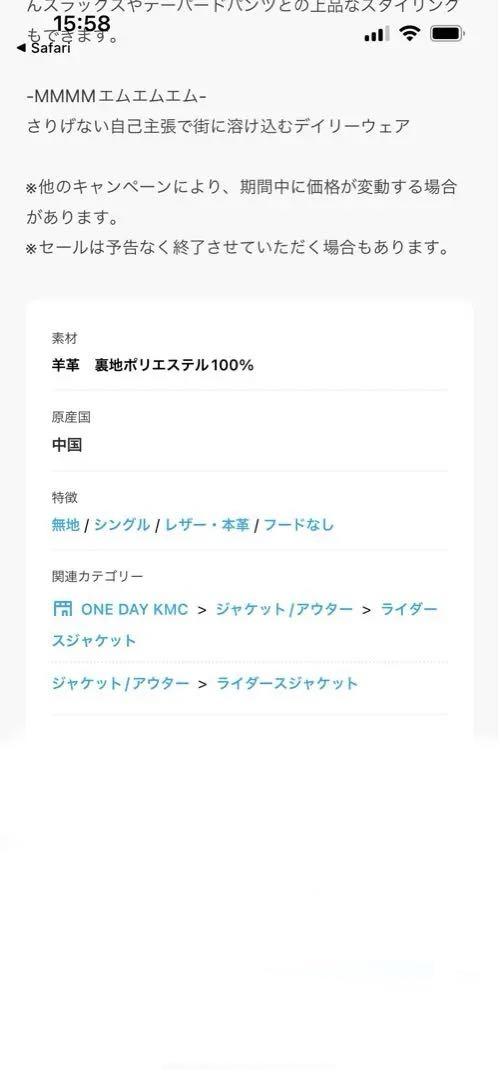Screen dimensions: 500x1080
Task: Tap the 15:58 clock in the status bar
Action: [82, 26]
